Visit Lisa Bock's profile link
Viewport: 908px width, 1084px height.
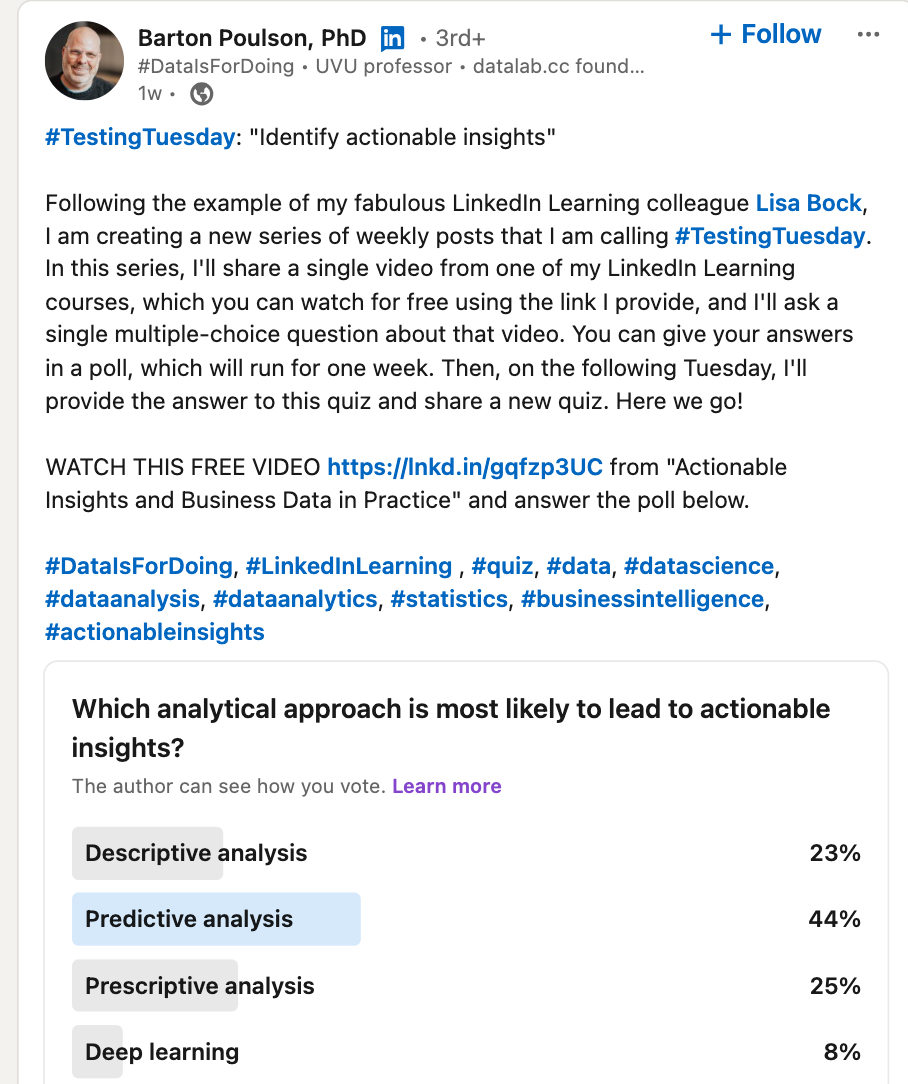coord(808,203)
